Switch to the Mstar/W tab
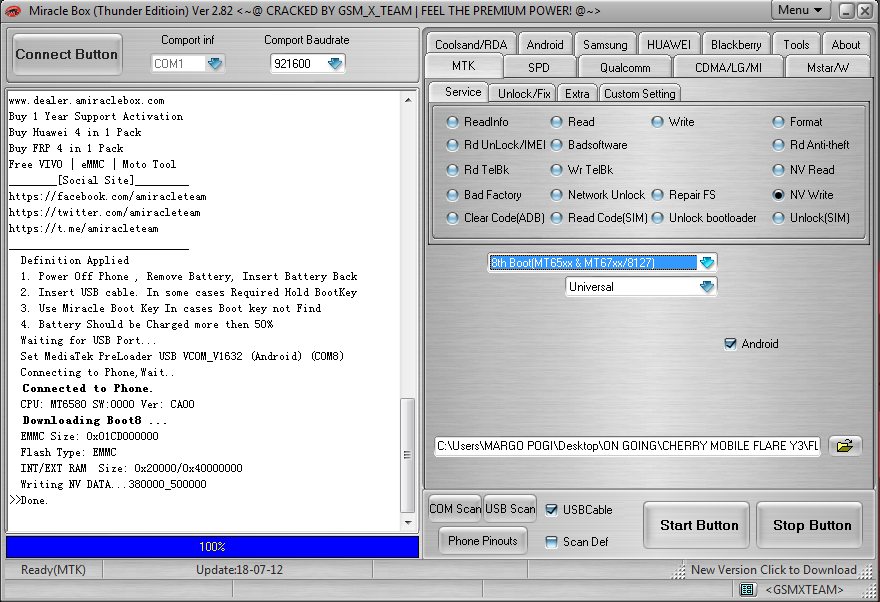 coord(828,67)
